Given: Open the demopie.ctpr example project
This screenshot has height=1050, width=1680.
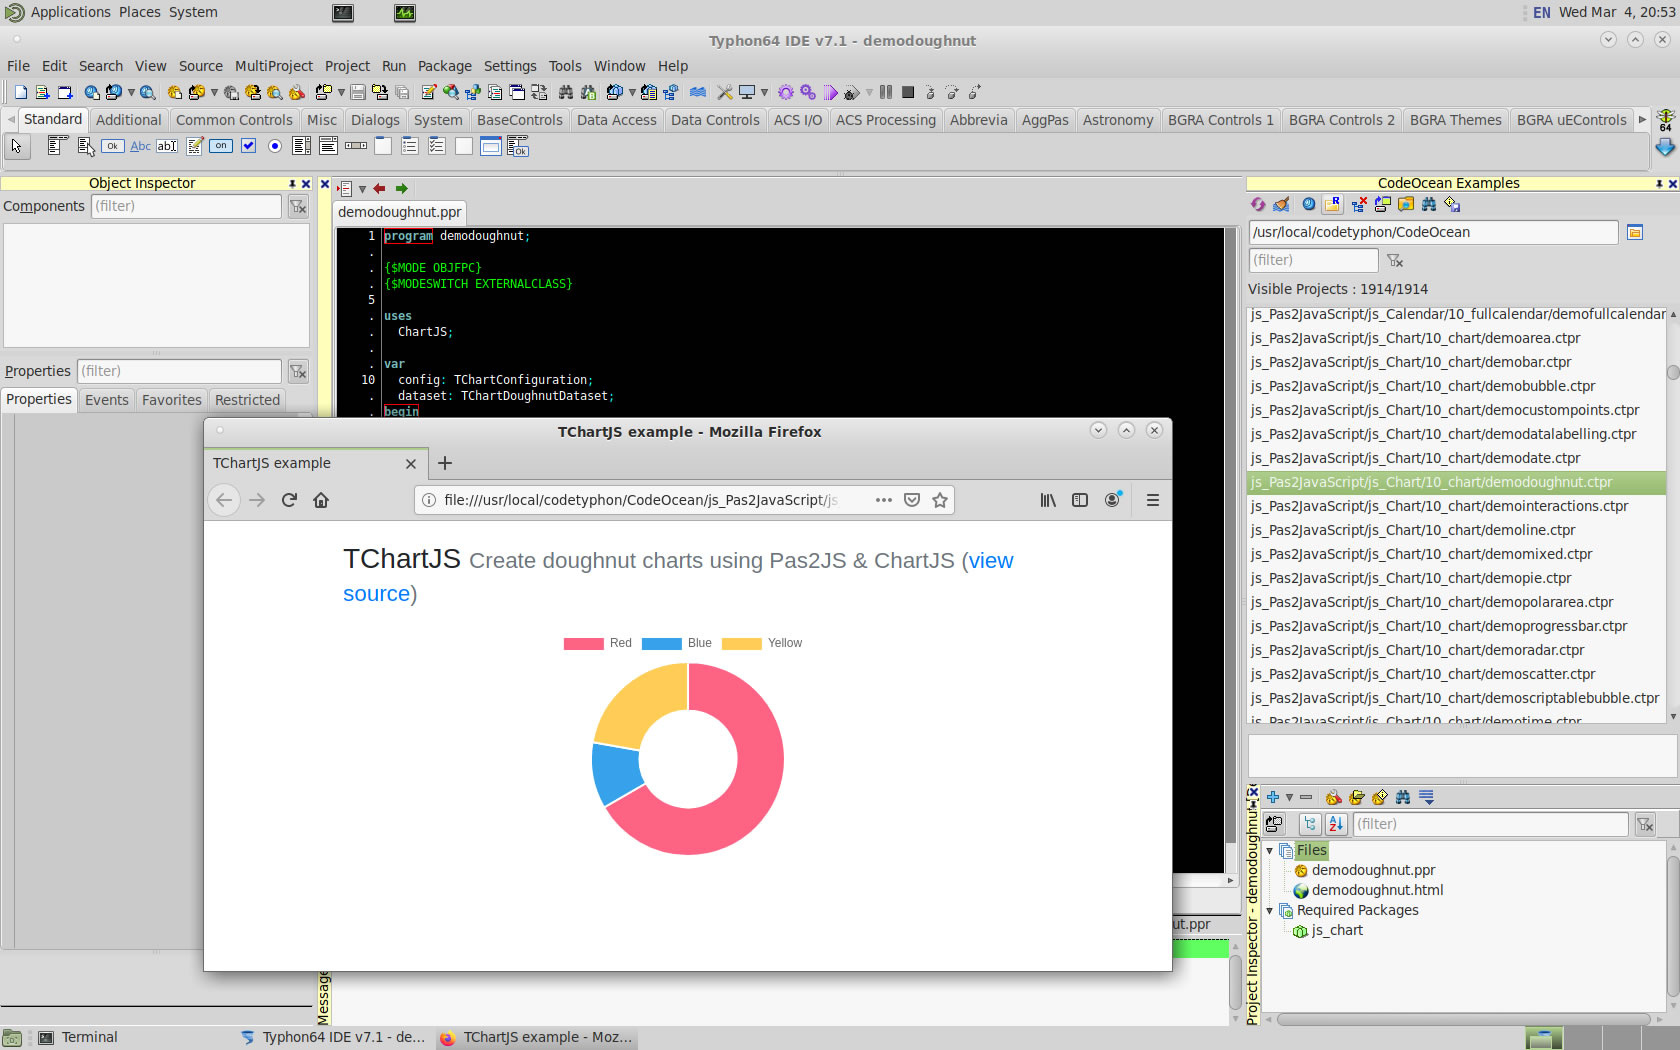Looking at the screenshot, I should (1410, 578).
